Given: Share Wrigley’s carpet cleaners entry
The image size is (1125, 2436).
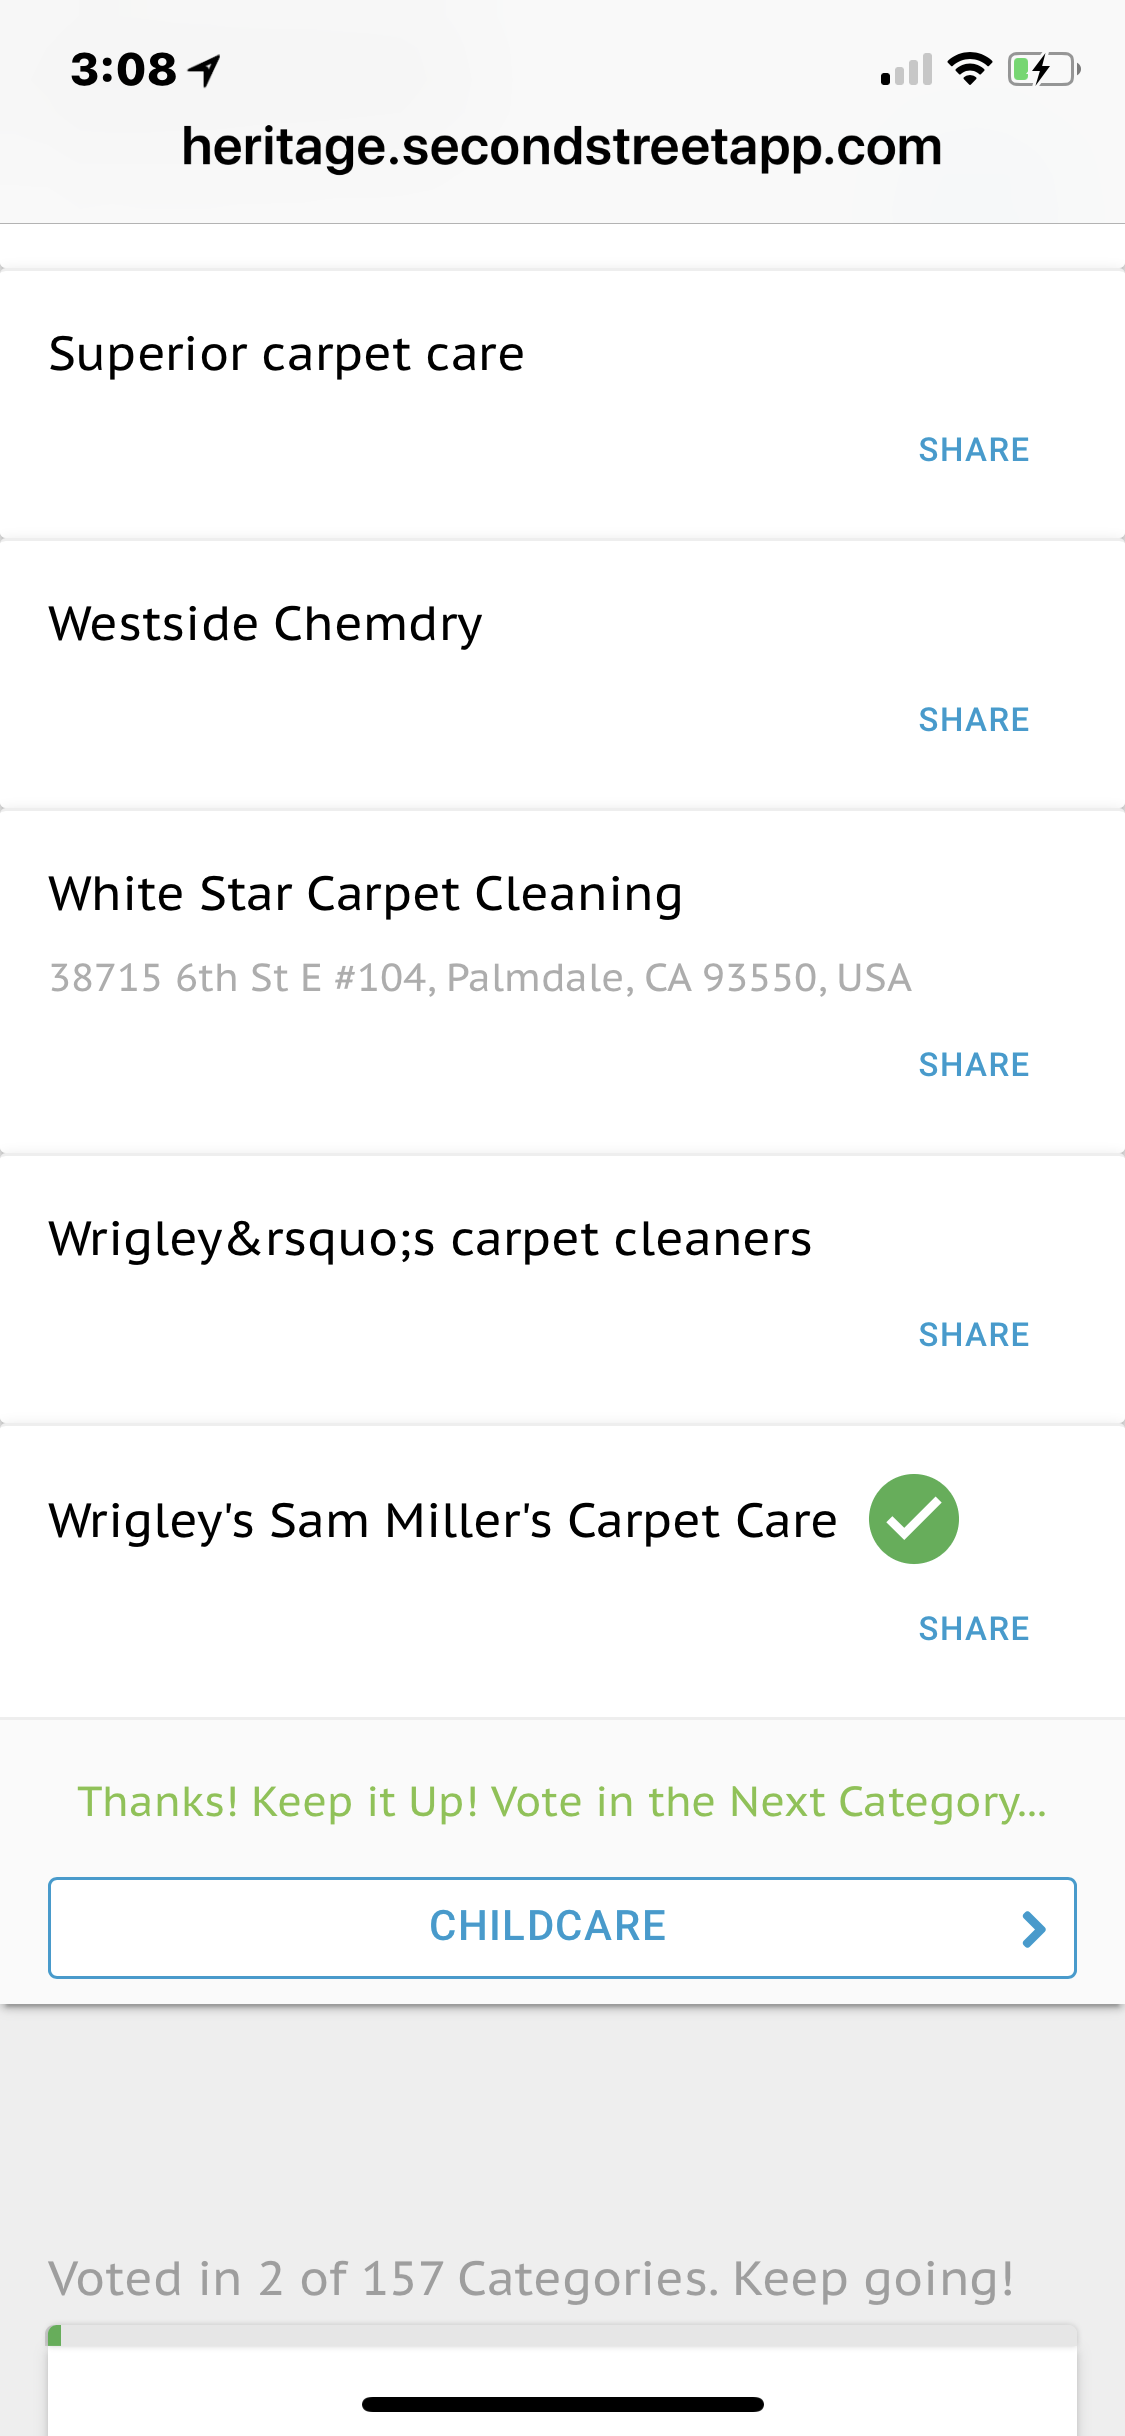Looking at the screenshot, I should [973, 1335].
